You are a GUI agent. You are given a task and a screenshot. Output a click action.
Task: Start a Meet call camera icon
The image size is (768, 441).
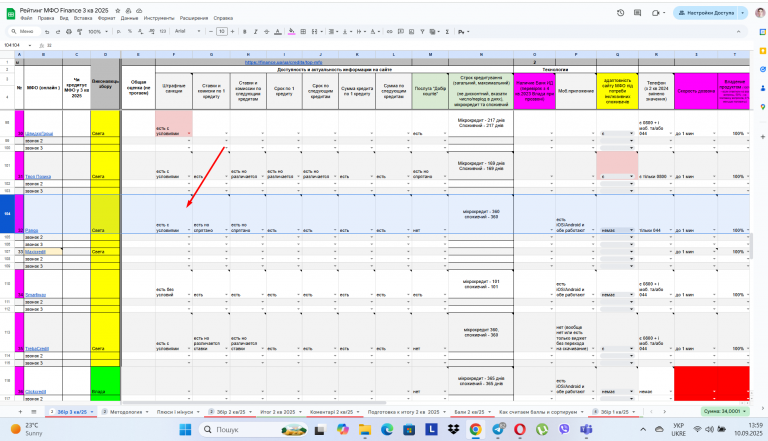655,13
